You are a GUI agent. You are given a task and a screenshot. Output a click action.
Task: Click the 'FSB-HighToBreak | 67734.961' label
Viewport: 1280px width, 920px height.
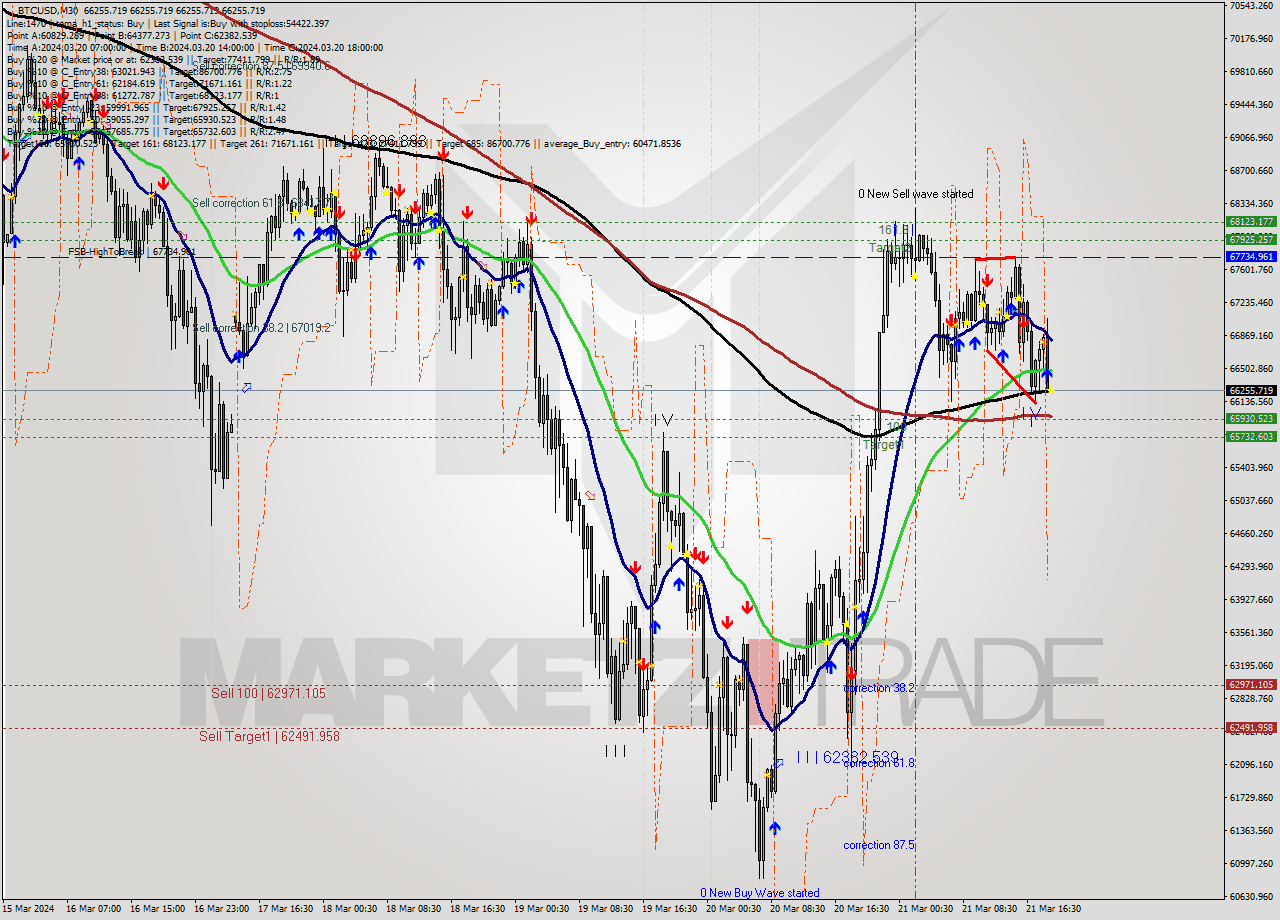131,252
